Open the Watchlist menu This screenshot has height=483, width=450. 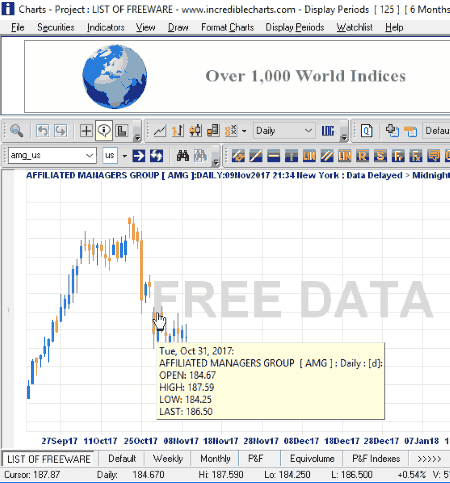(x=354, y=27)
